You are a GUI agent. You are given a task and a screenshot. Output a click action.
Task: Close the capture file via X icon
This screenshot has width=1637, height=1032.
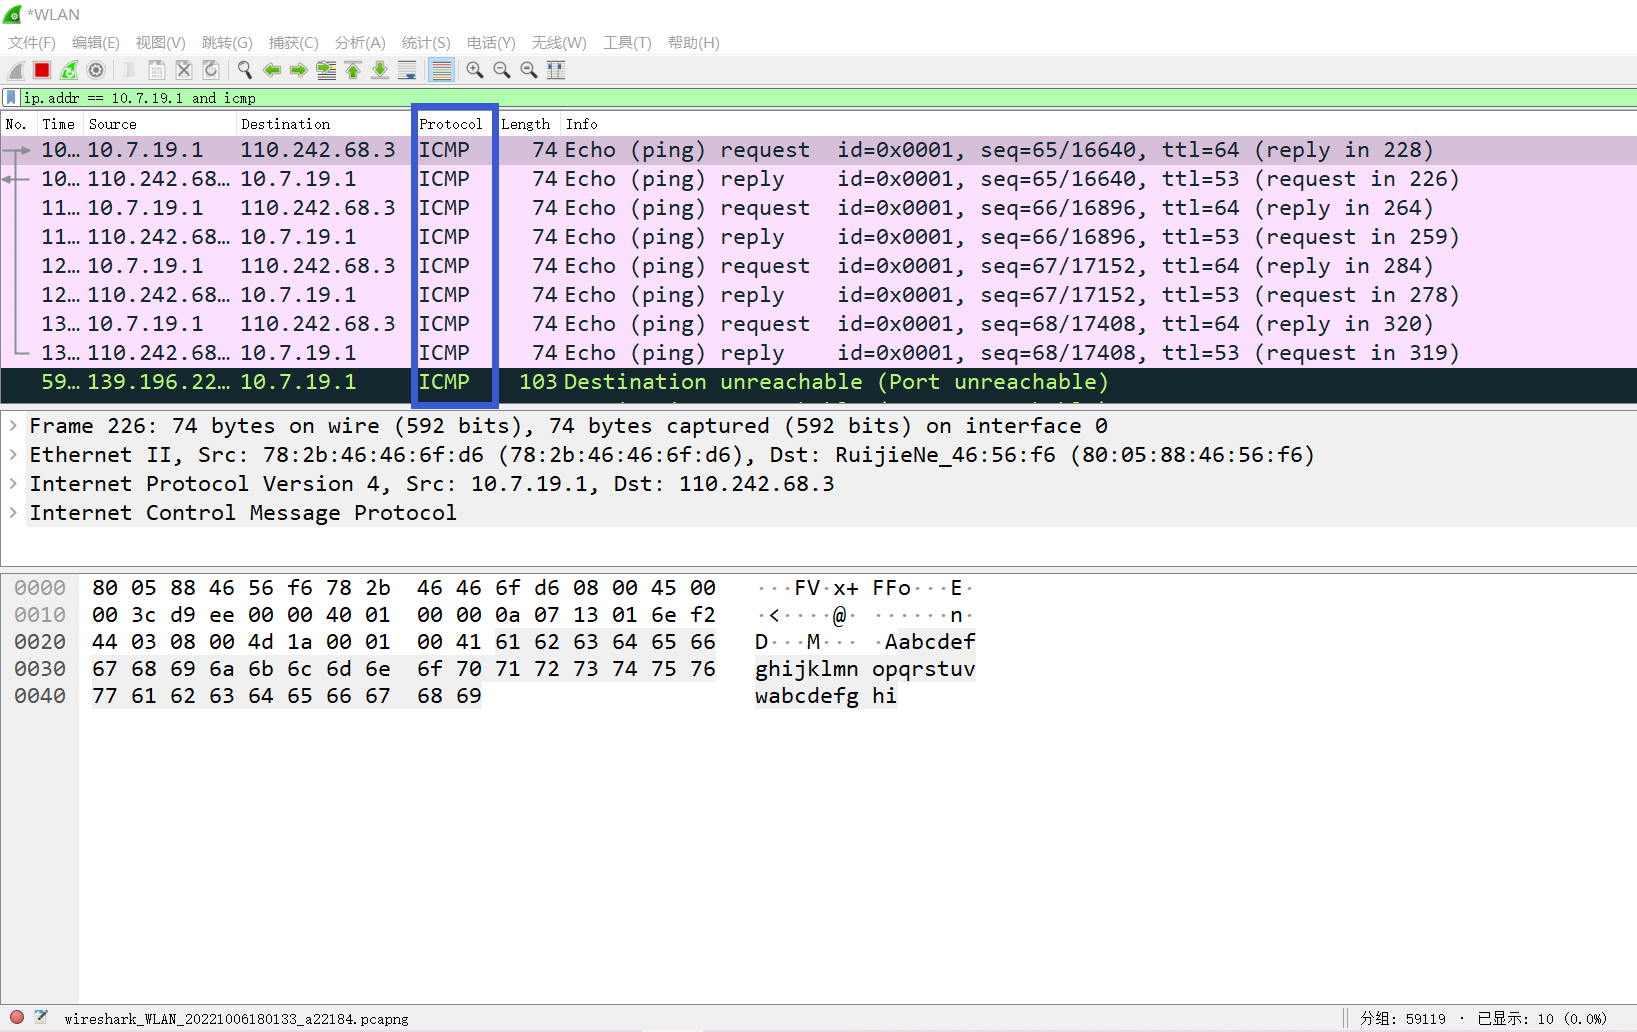[x=184, y=70]
